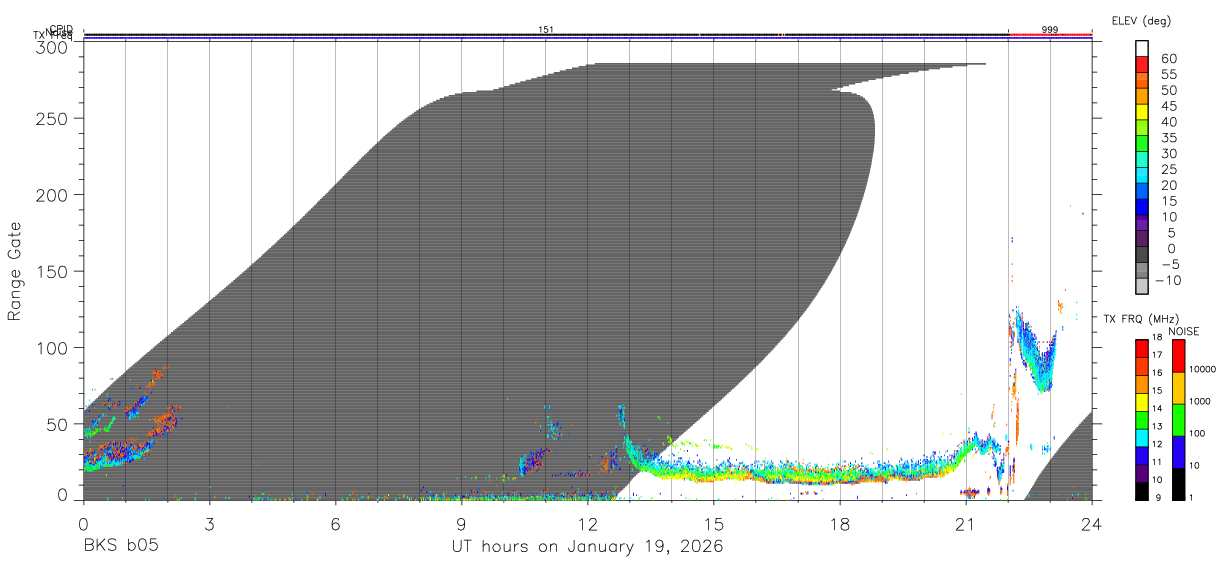Pick the yellow ELEV swatch between 45 and 40
The image size is (1228, 567).
(x=1141, y=113)
